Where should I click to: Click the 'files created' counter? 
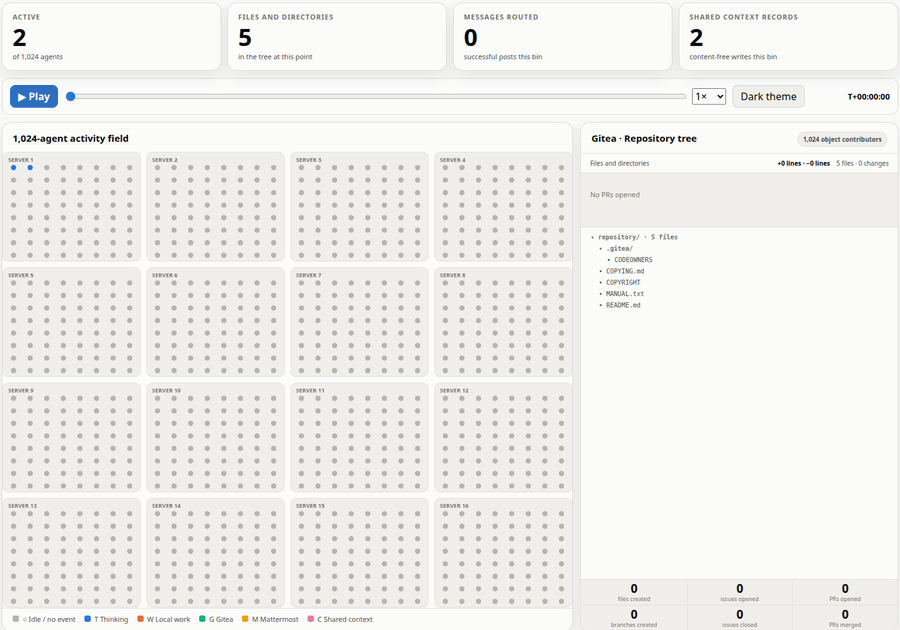634,592
